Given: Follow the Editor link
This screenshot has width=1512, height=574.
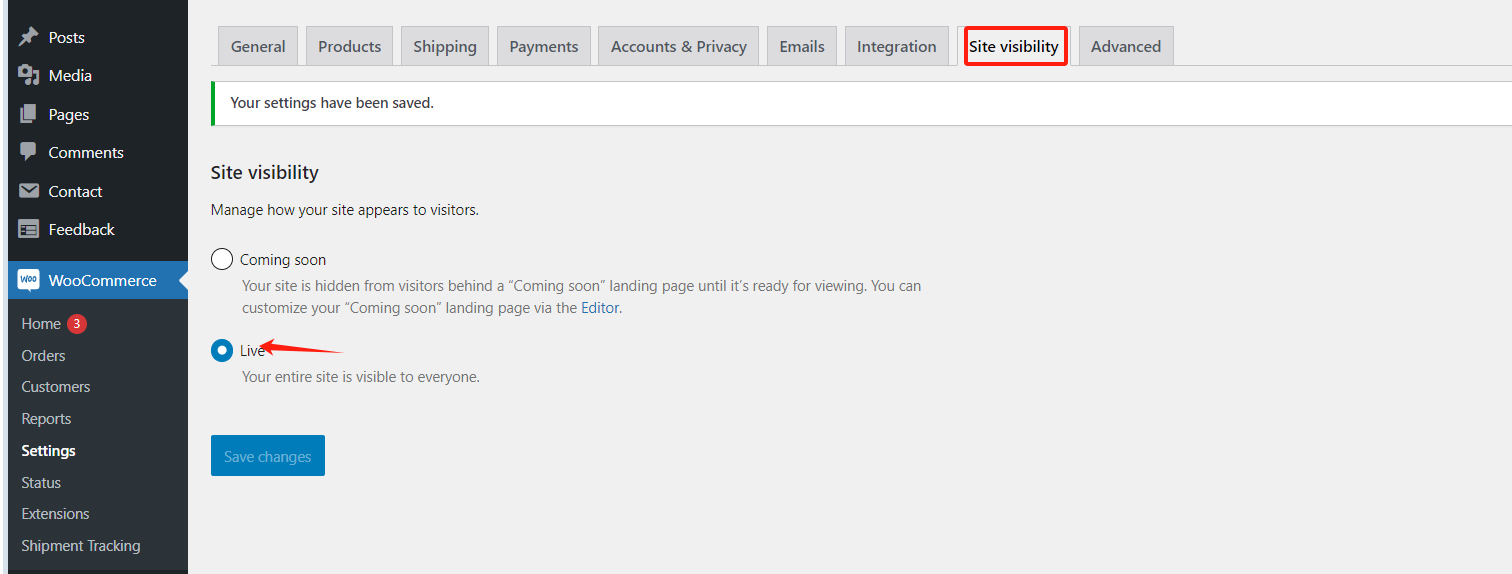Looking at the screenshot, I should (600, 308).
